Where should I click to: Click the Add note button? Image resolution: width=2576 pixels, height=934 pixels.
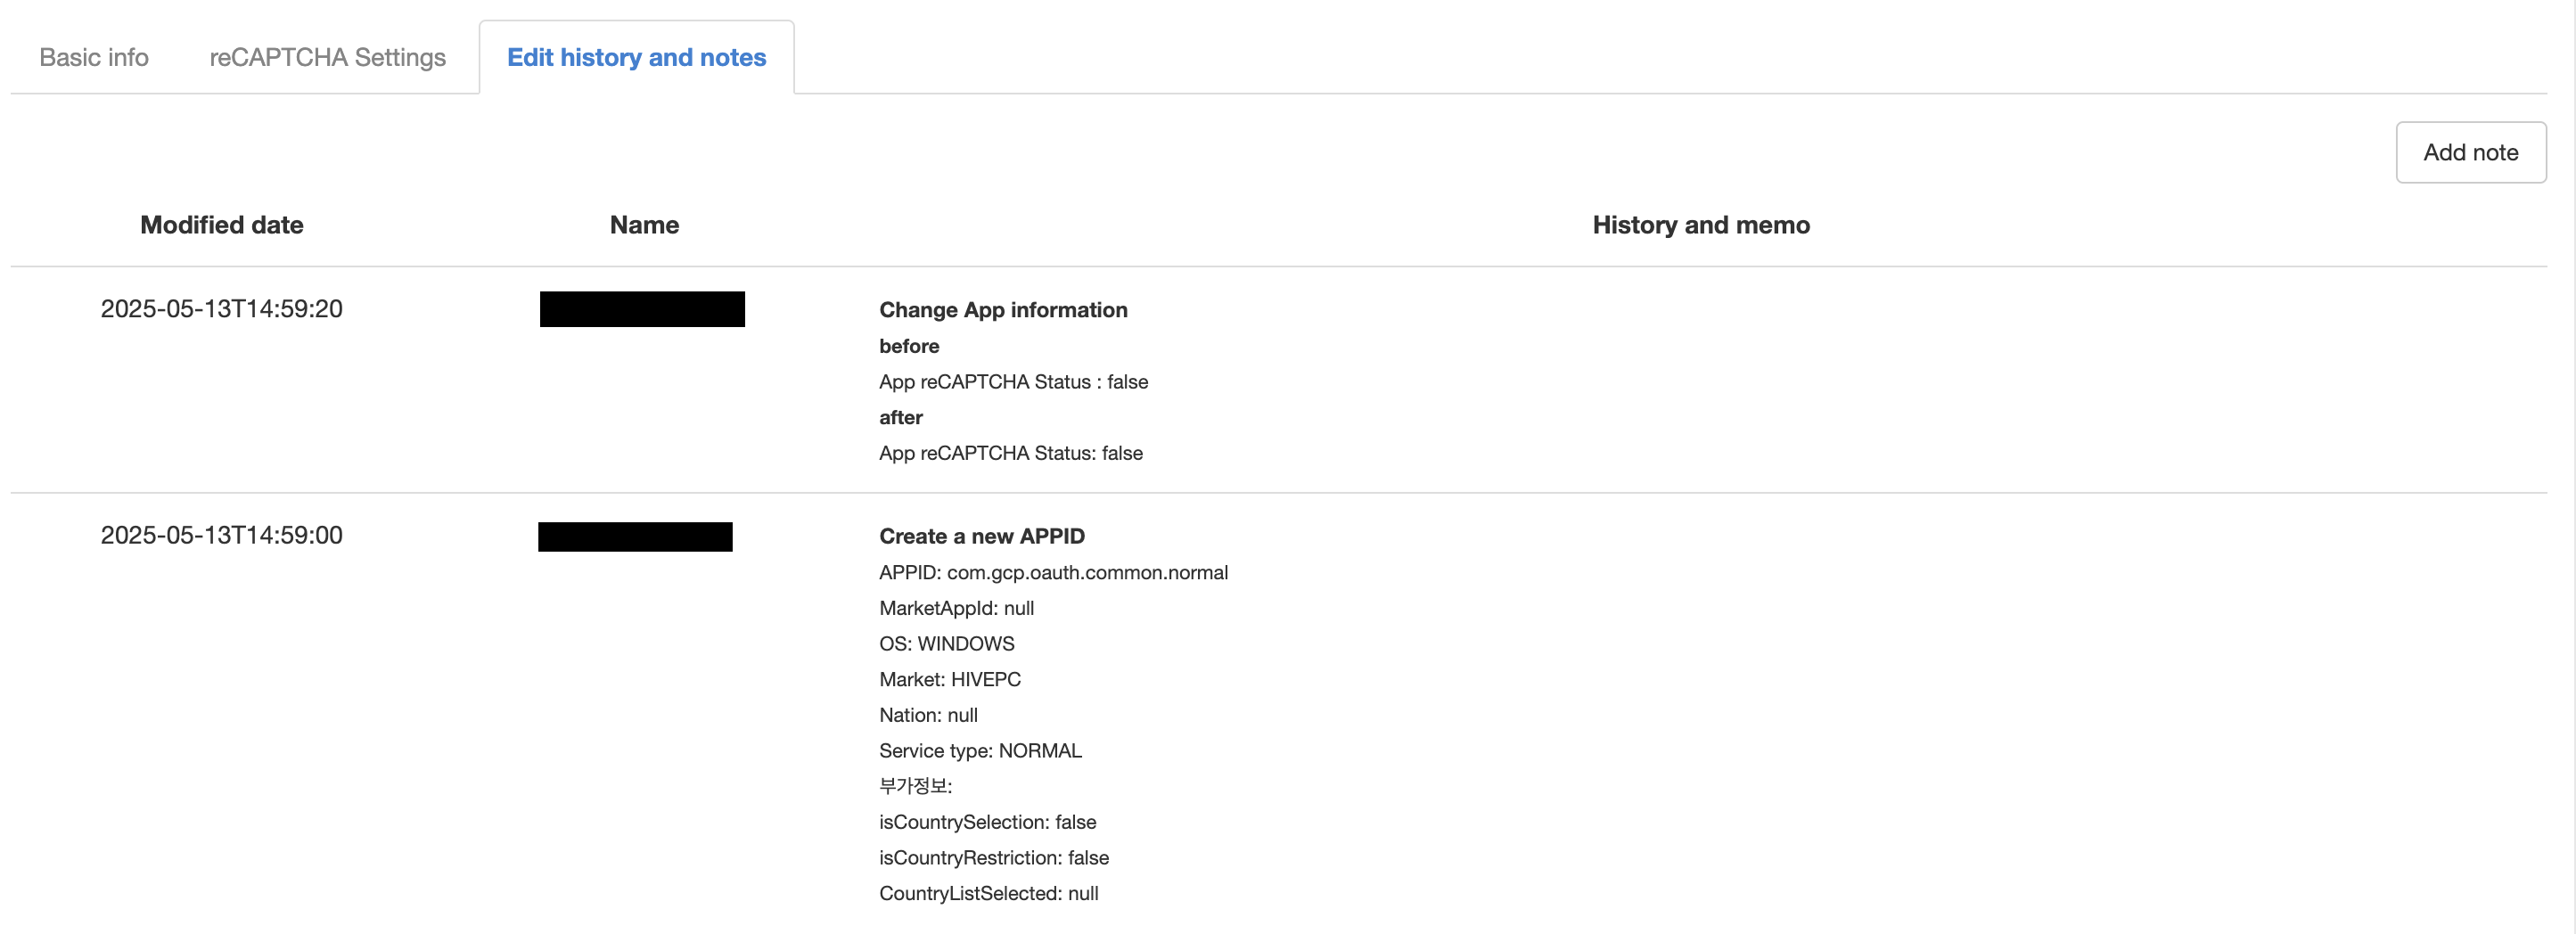(x=2470, y=153)
